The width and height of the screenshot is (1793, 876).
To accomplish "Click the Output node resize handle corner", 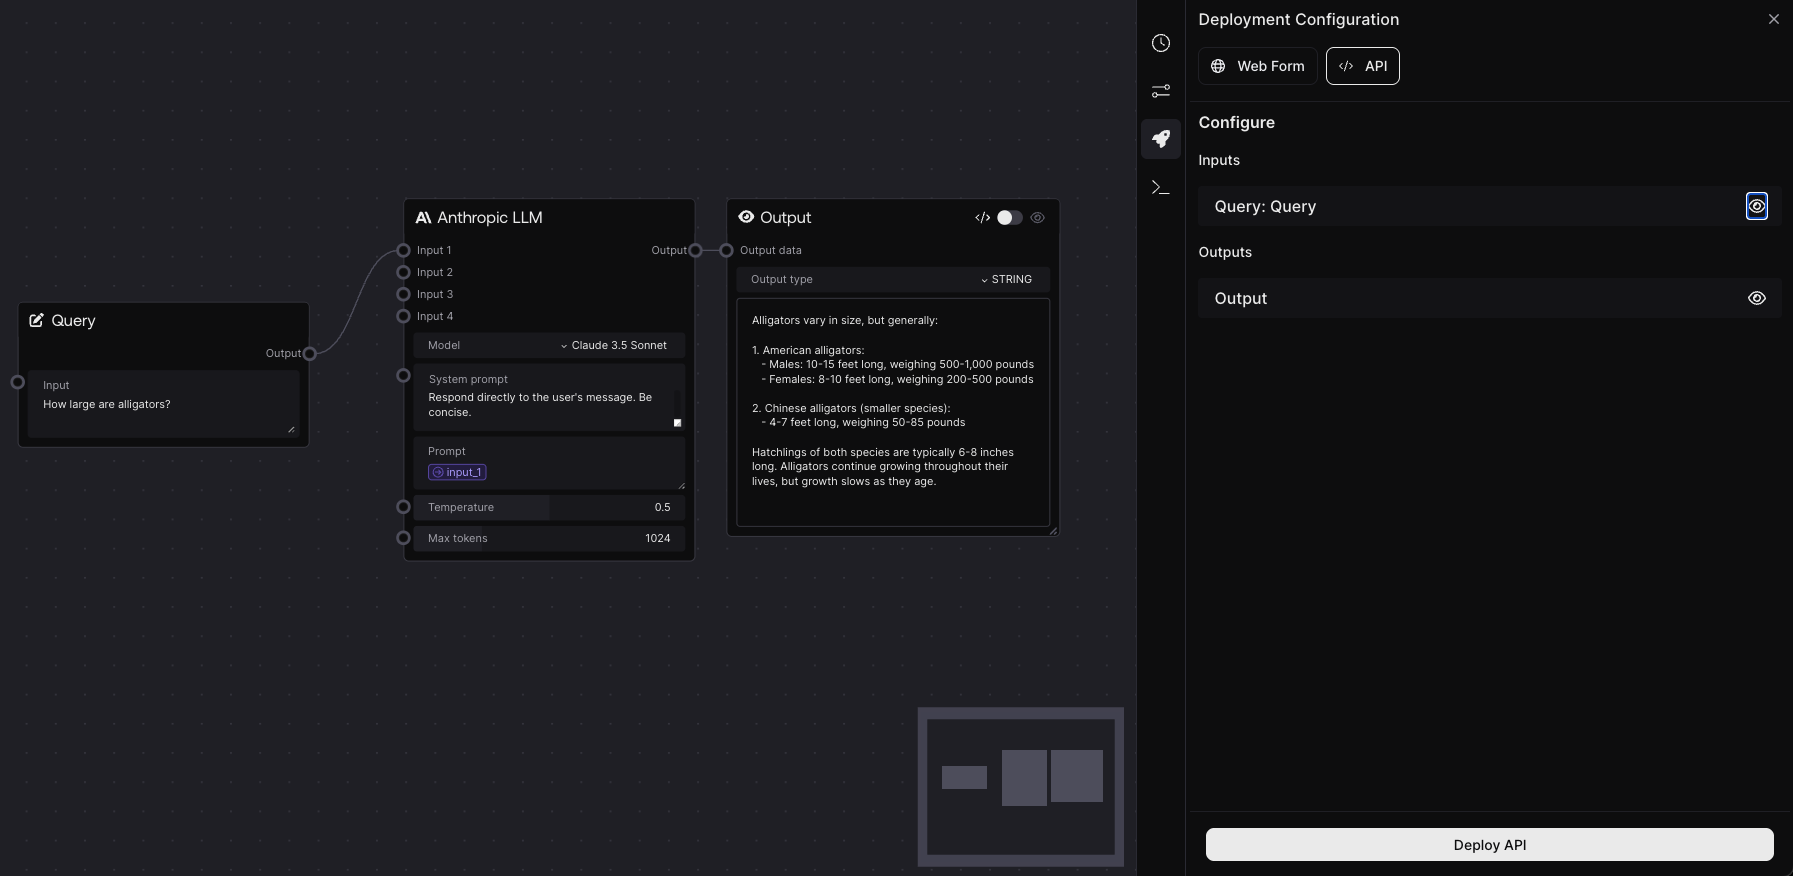I will 1053,531.
